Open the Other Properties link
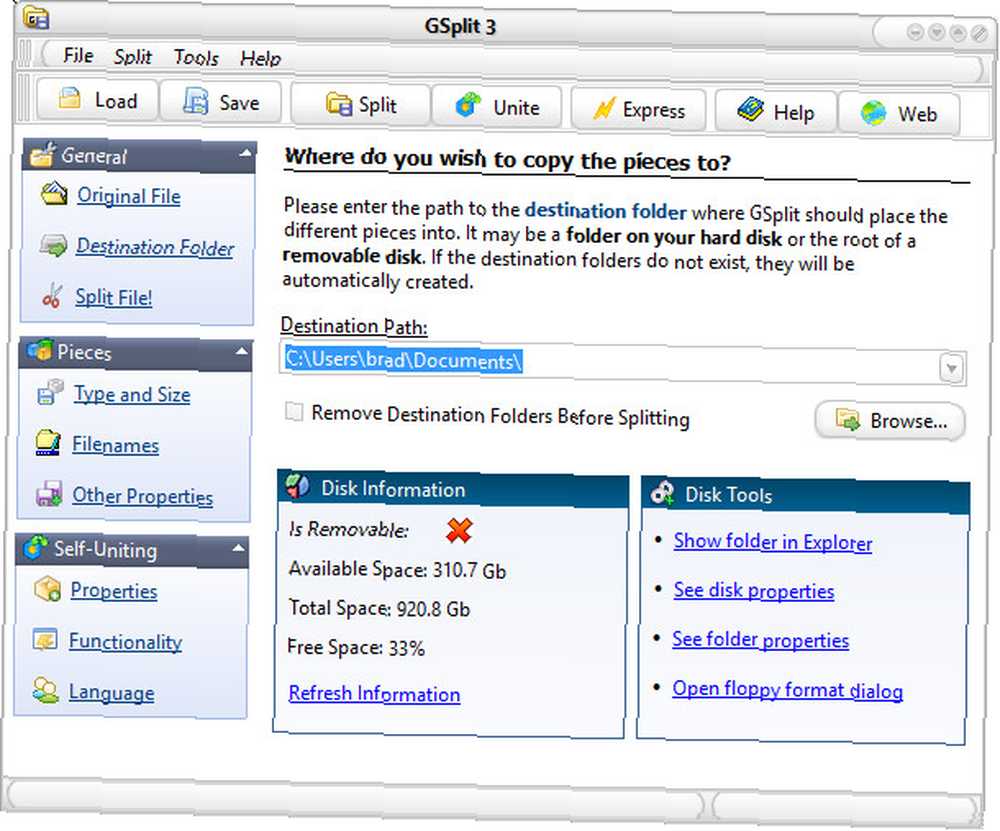The width and height of the screenshot is (1000, 831). (142, 496)
